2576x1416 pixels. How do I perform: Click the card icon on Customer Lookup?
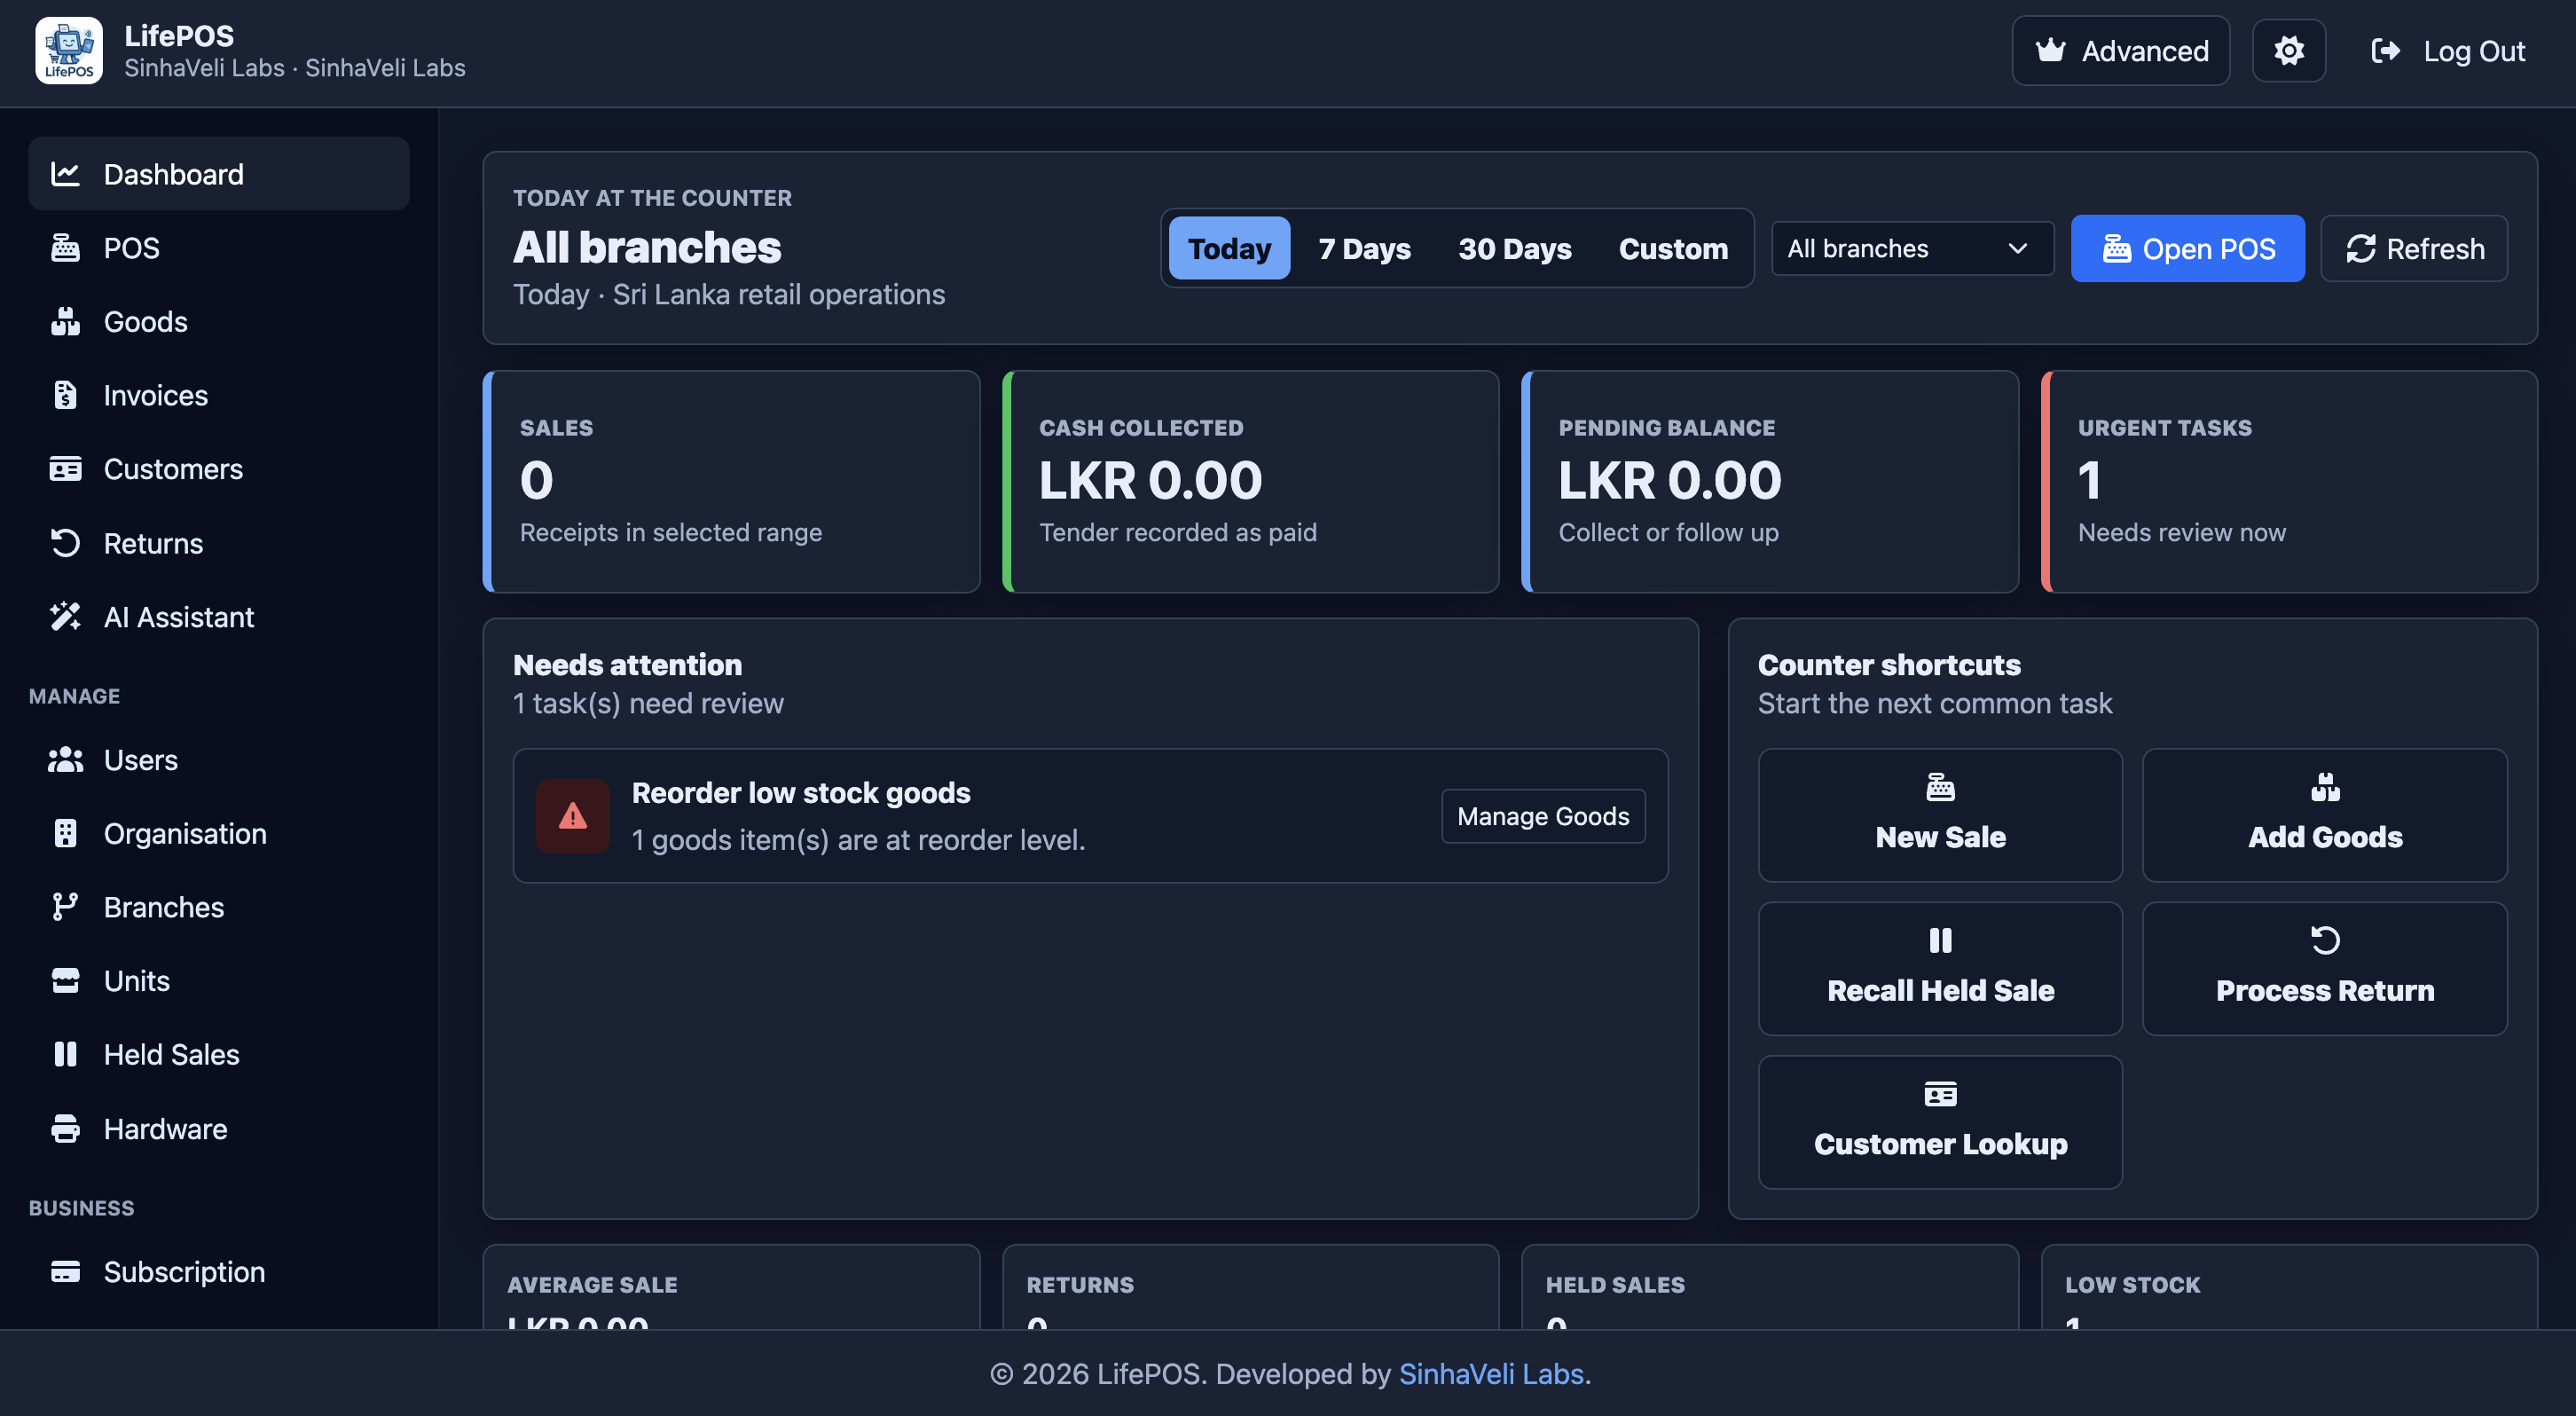(x=1940, y=1094)
